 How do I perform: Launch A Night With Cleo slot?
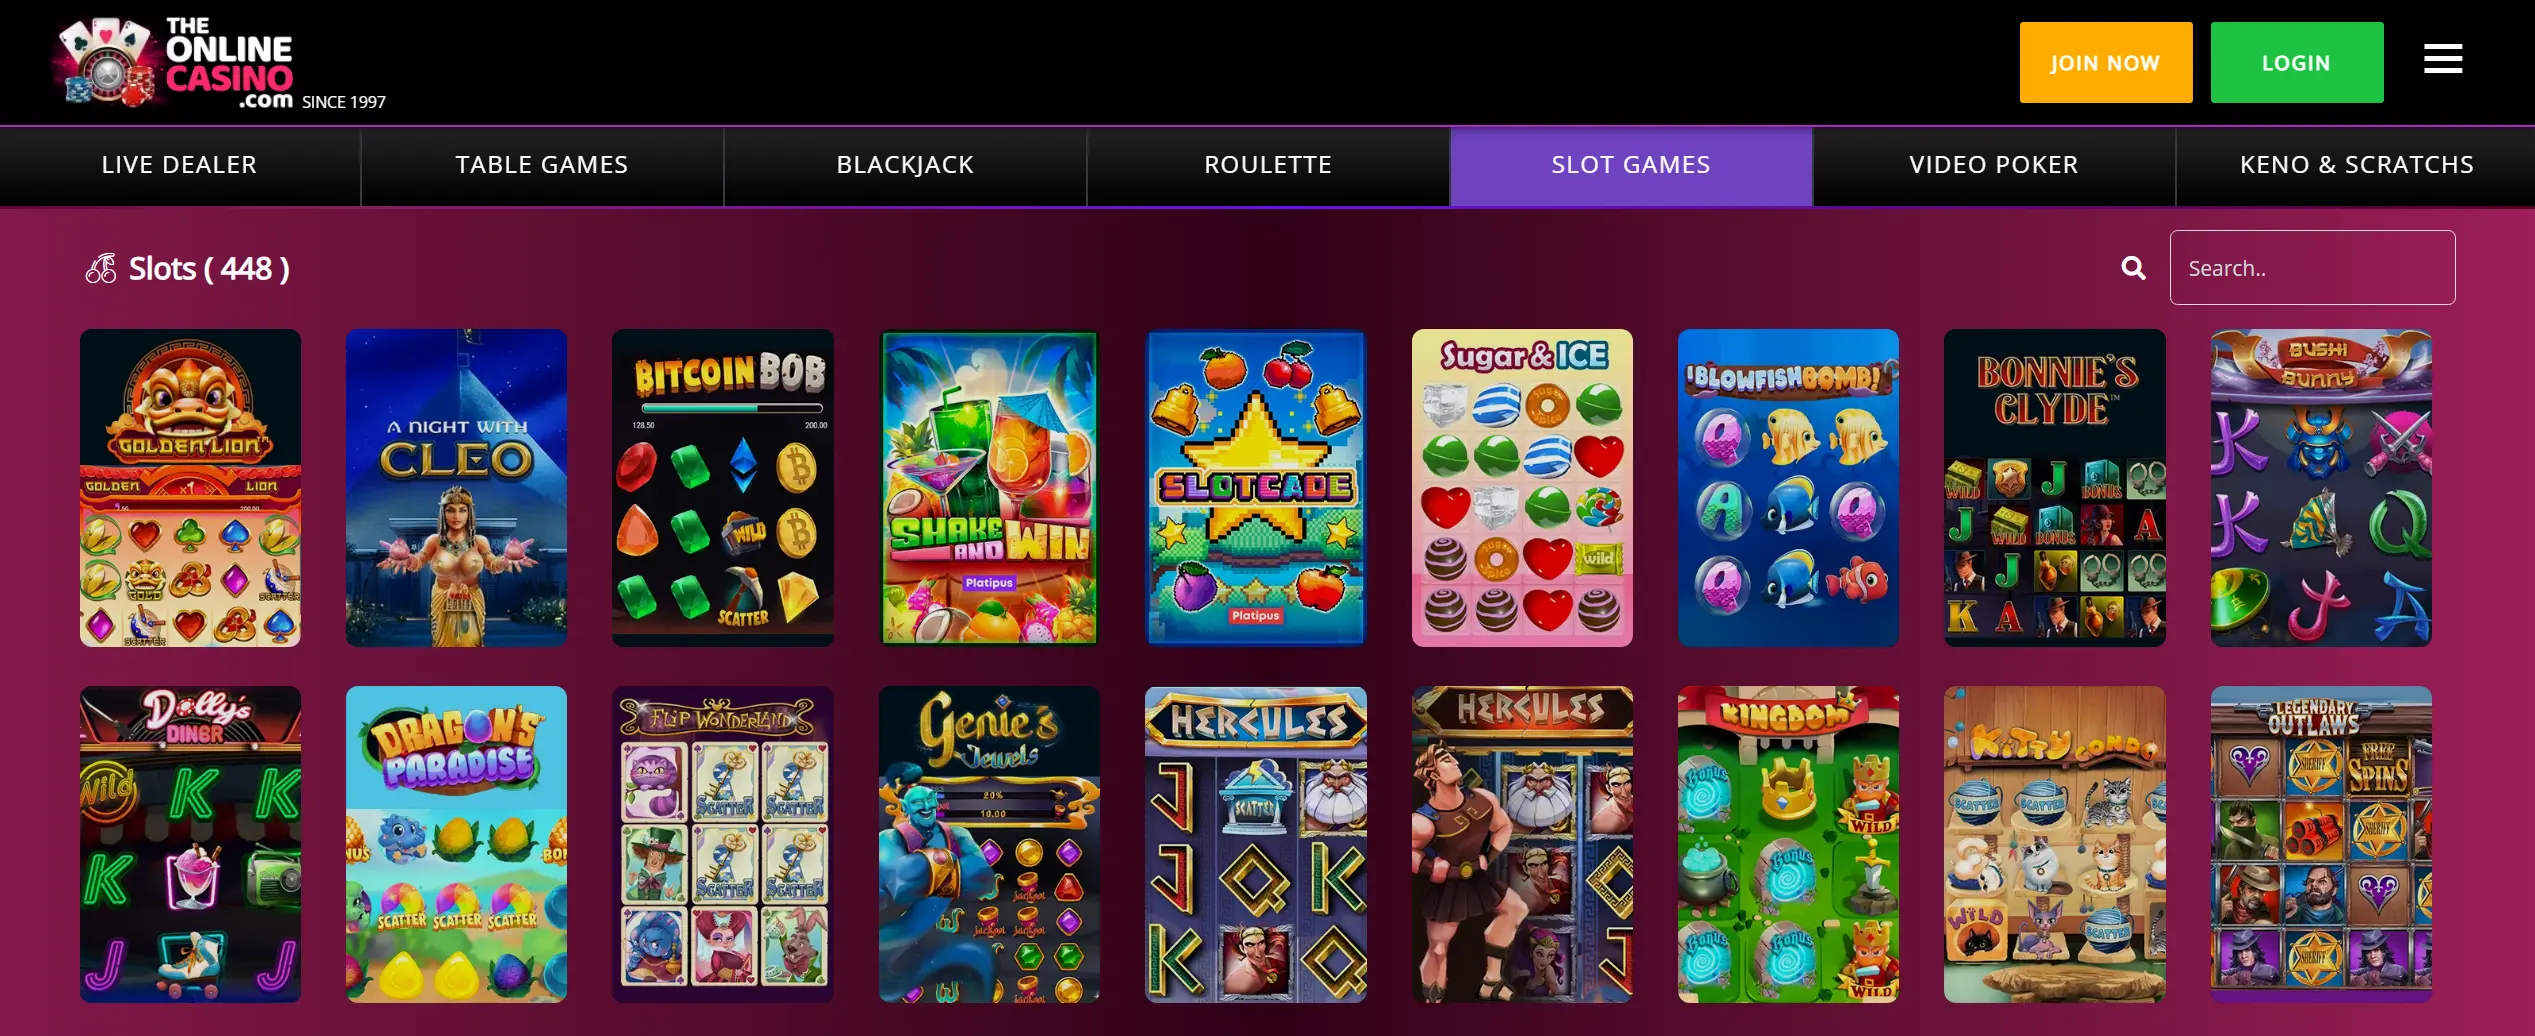pos(456,488)
